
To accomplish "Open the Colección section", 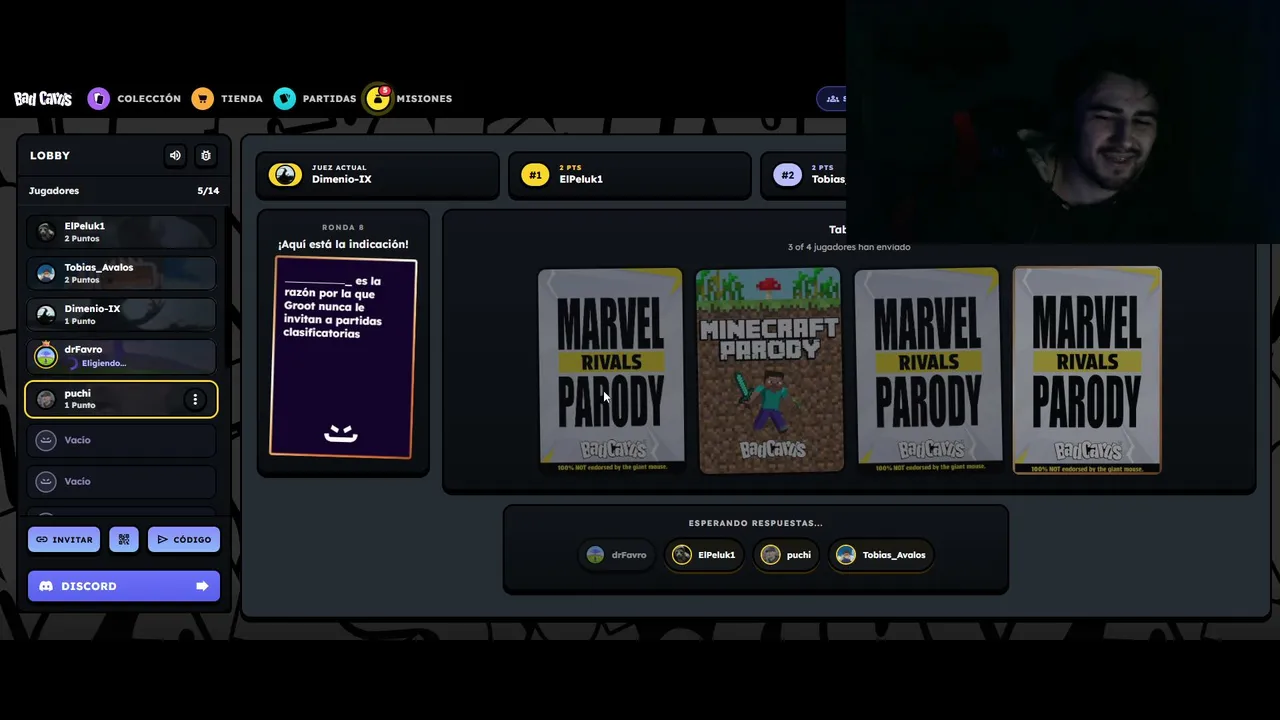I will click(134, 99).
